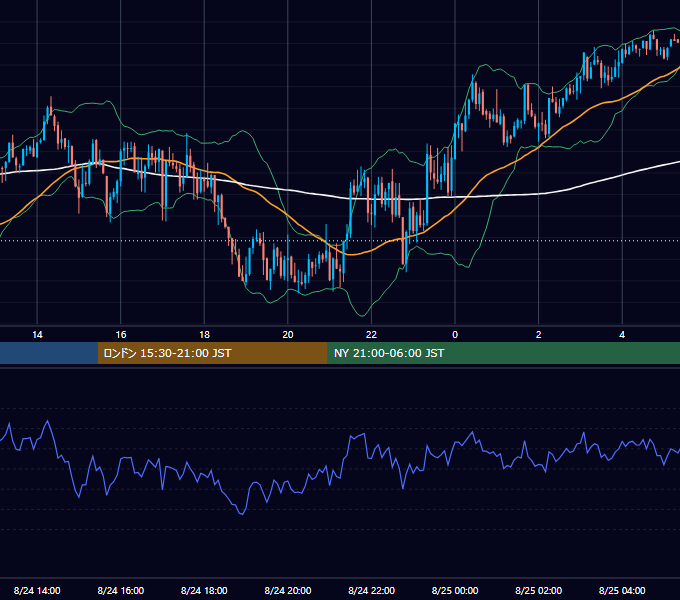Click the 8/24 16:00 date label
The width and height of the screenshot is (680, 600).
[121, 590]
